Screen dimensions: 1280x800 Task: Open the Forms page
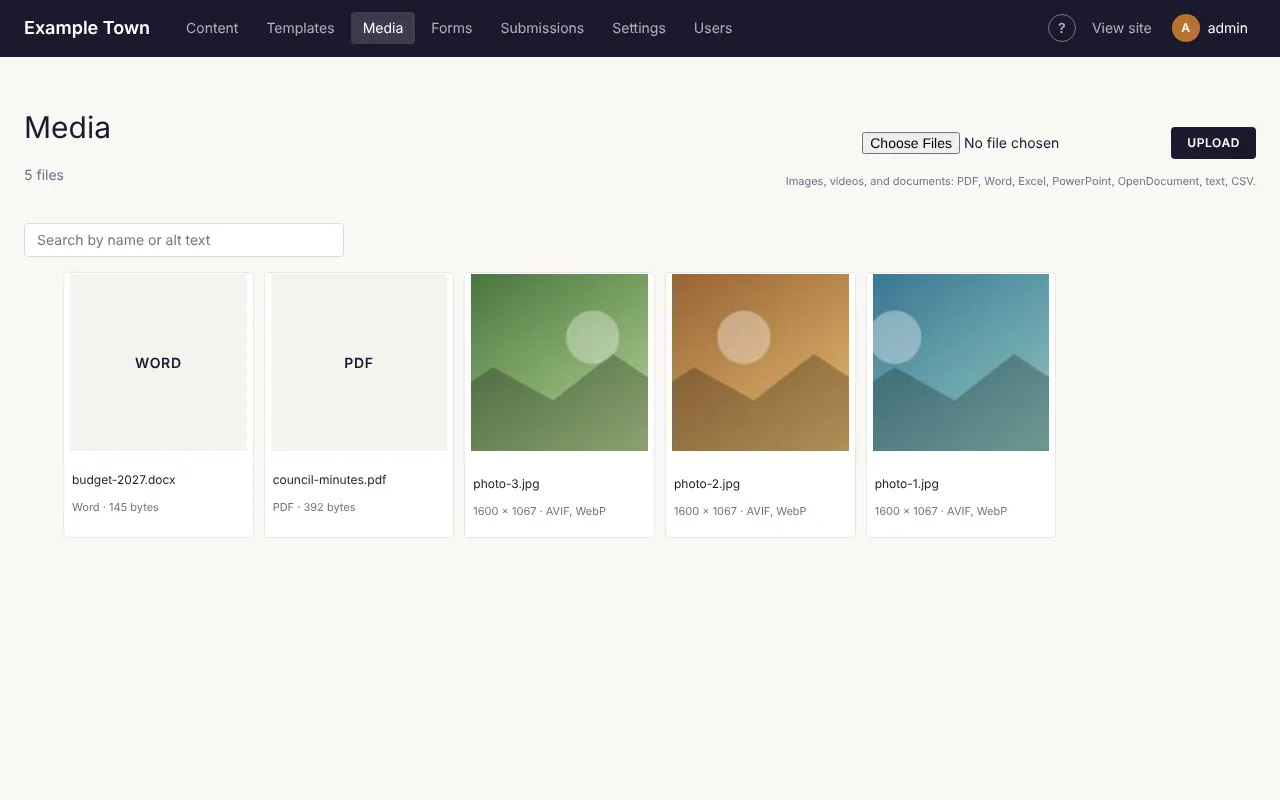coord(452,28)
